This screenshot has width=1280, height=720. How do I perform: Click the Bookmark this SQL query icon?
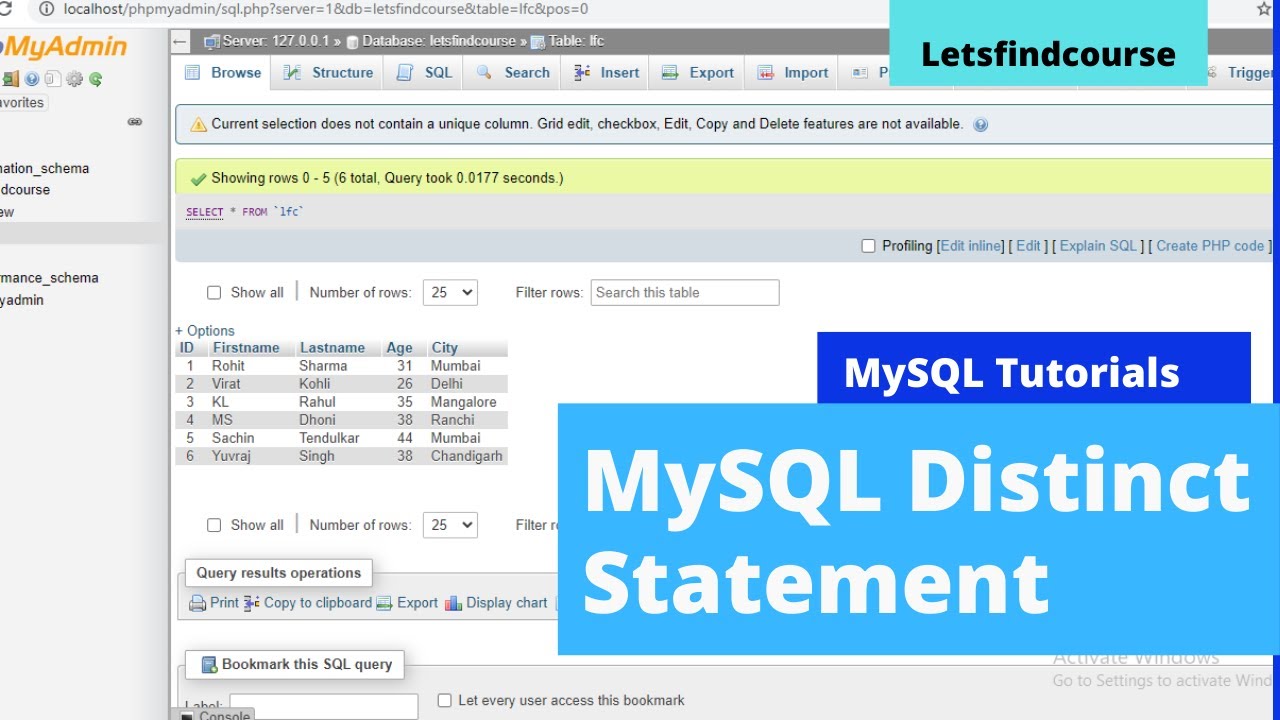(x=209, y=664)
